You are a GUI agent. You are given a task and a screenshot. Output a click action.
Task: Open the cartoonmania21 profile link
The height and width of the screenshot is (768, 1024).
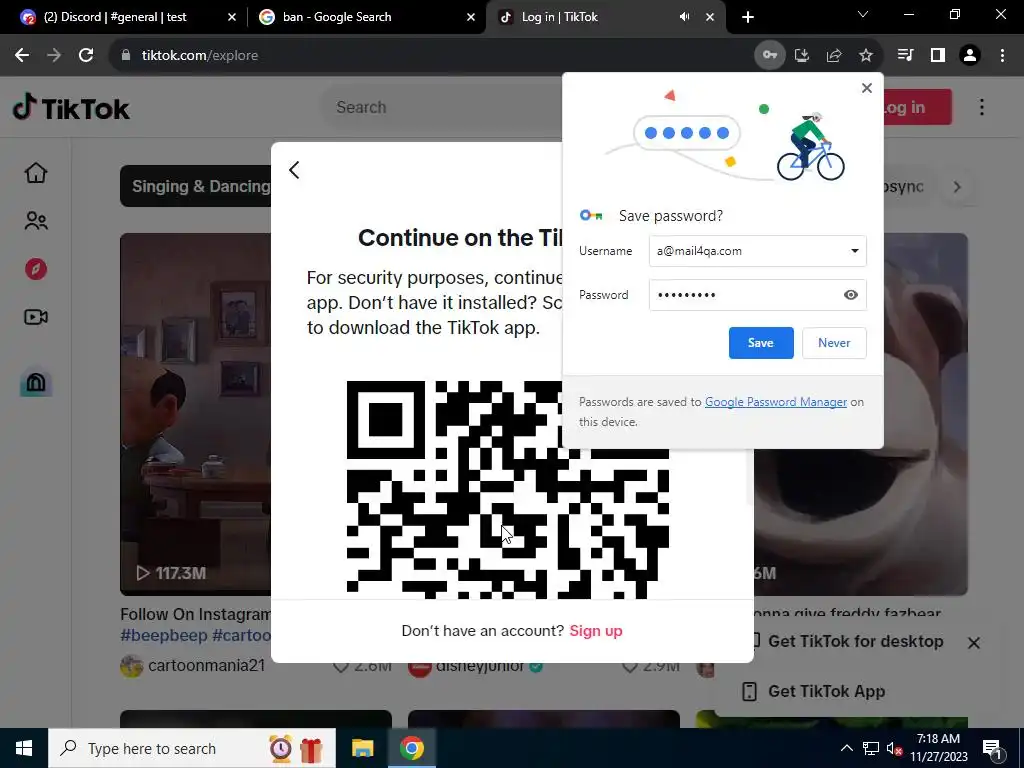pos(206,665)
